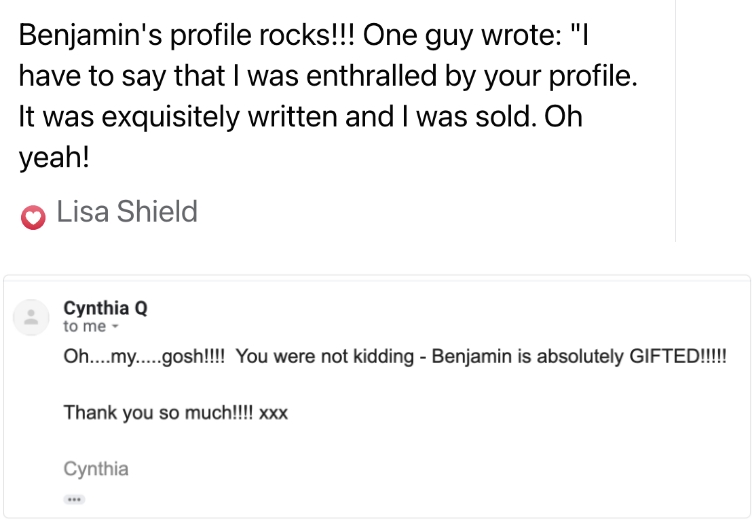Click the 'yeah!' text ending the testimonial

[x=54, y=157]
